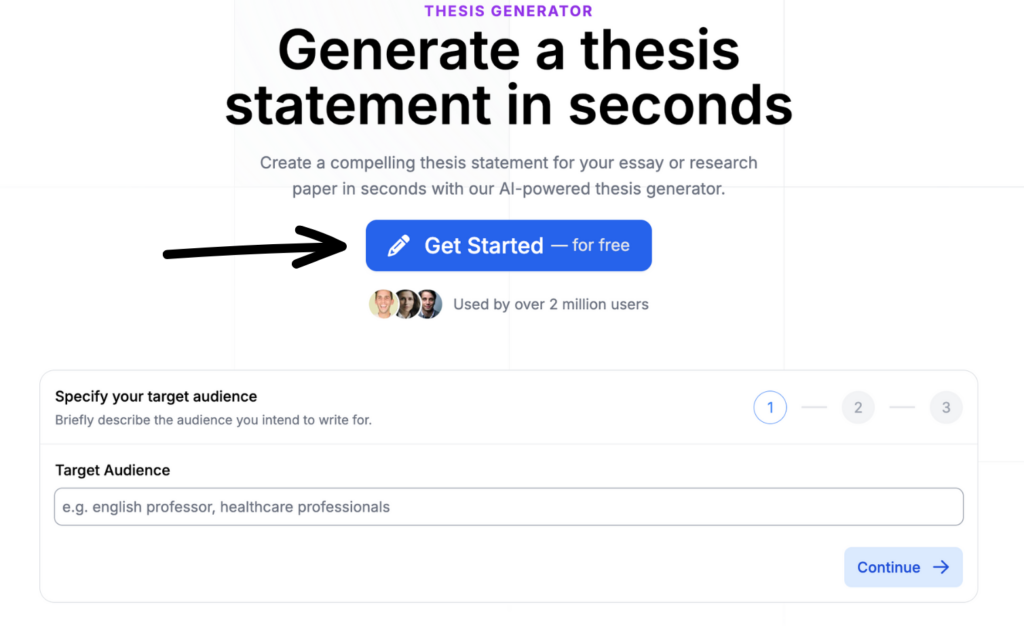Click the Generate a thesis statement headline

click(511, 77)
